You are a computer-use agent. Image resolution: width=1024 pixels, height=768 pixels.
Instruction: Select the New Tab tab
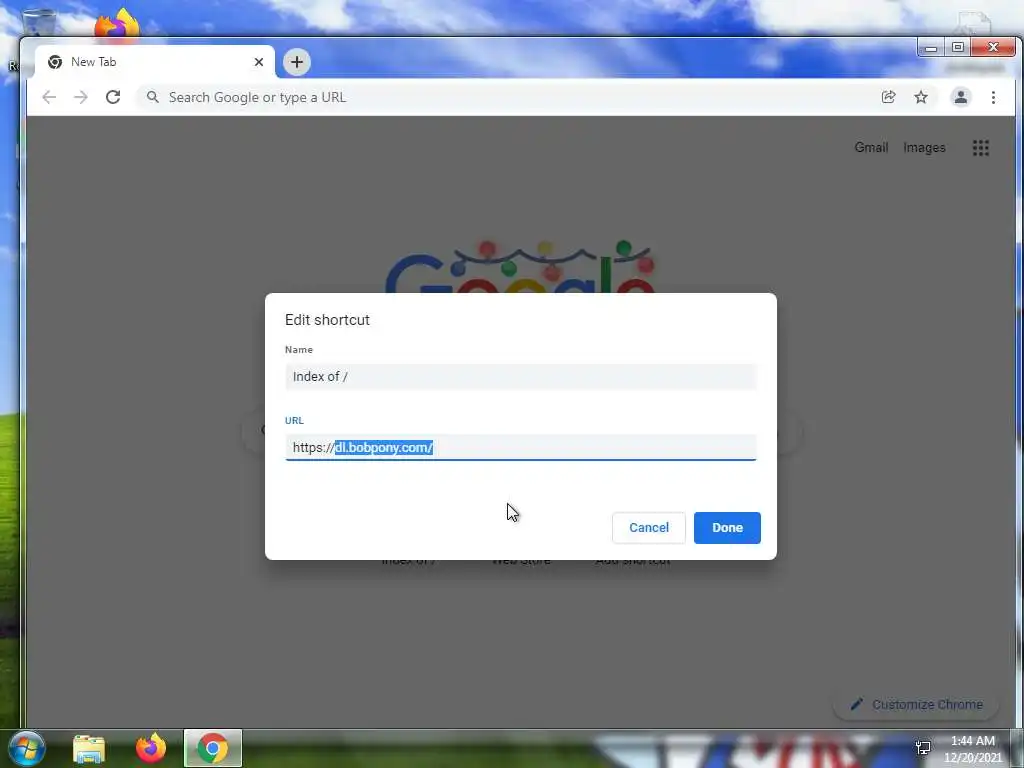pos(154,62)
